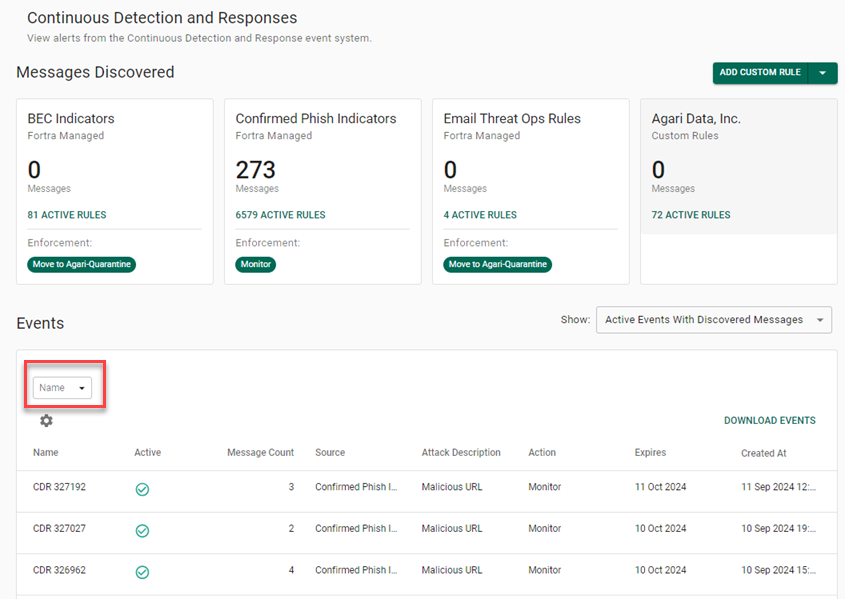845x599 pixels.
Task: Click the Move to Agari-Quarantine badge under BEC Indicators
Action: pos(81,264)
